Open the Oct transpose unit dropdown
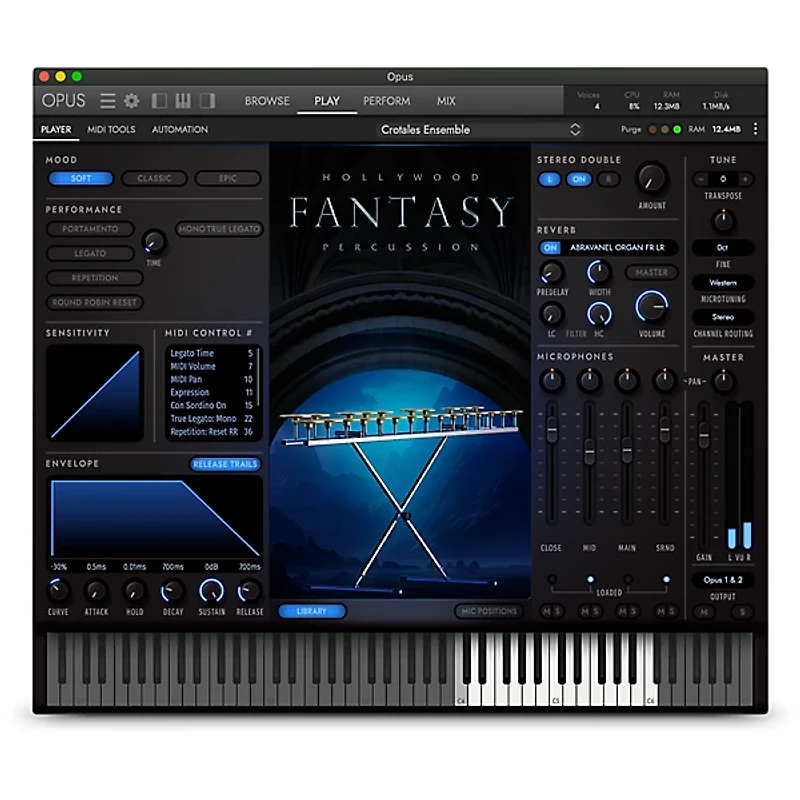Image resolution: width=800 pixels, height=800 pixels. (722, 247)
